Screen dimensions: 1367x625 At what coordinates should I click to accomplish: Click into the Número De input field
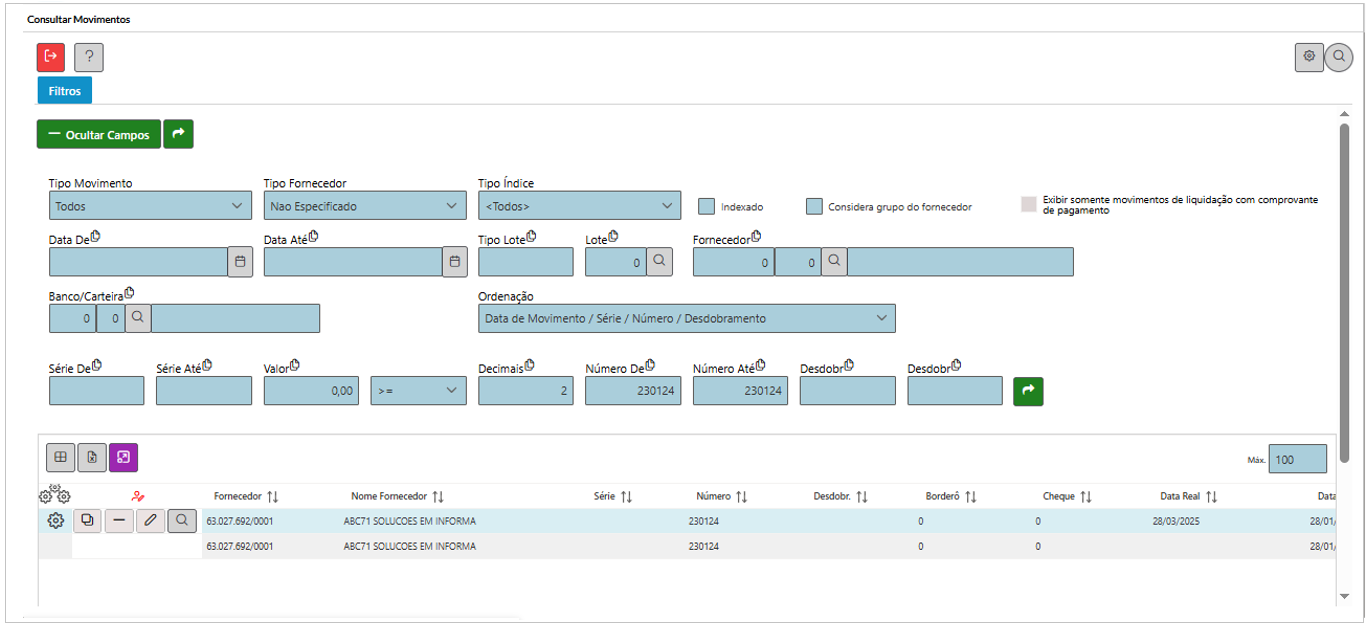point(632,391)
